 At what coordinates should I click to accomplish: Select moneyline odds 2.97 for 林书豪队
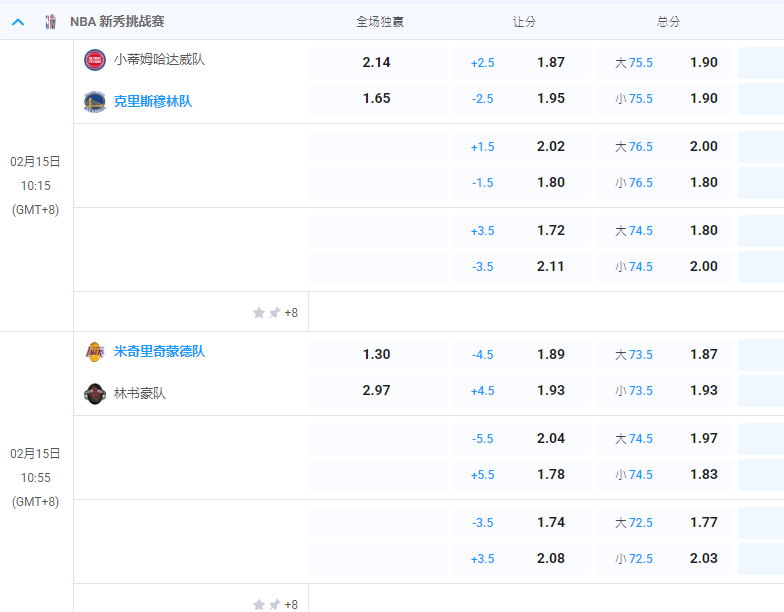pos(378,390)
